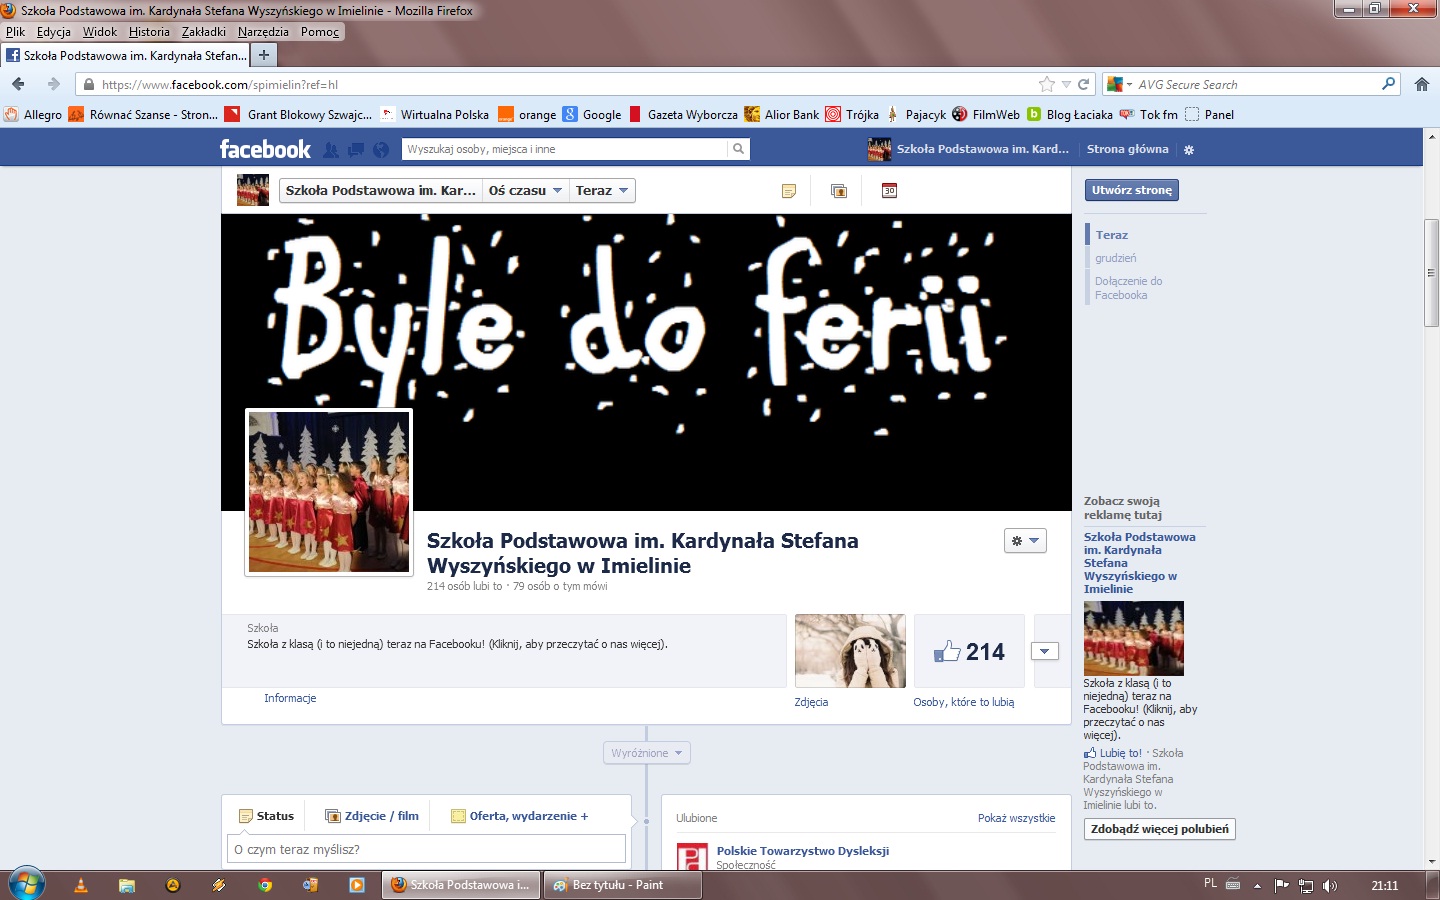The image size is (1440, 900).
Task: Click the search magnifier icon in Facebook
Action: [738, 149]
